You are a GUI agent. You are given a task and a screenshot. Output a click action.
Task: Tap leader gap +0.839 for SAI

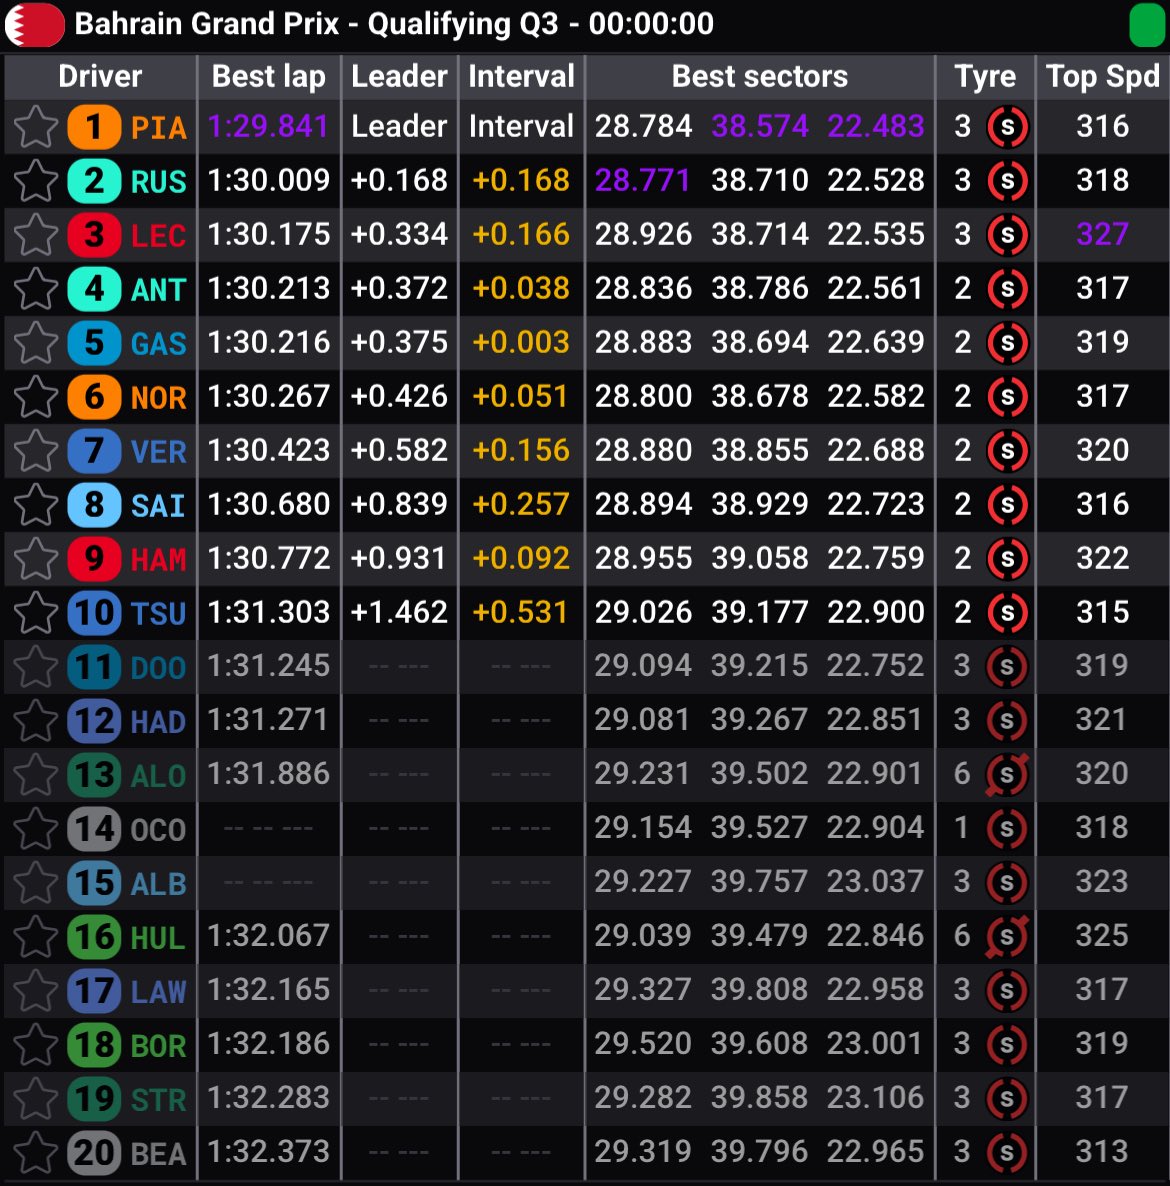click(x=399, y=504)
